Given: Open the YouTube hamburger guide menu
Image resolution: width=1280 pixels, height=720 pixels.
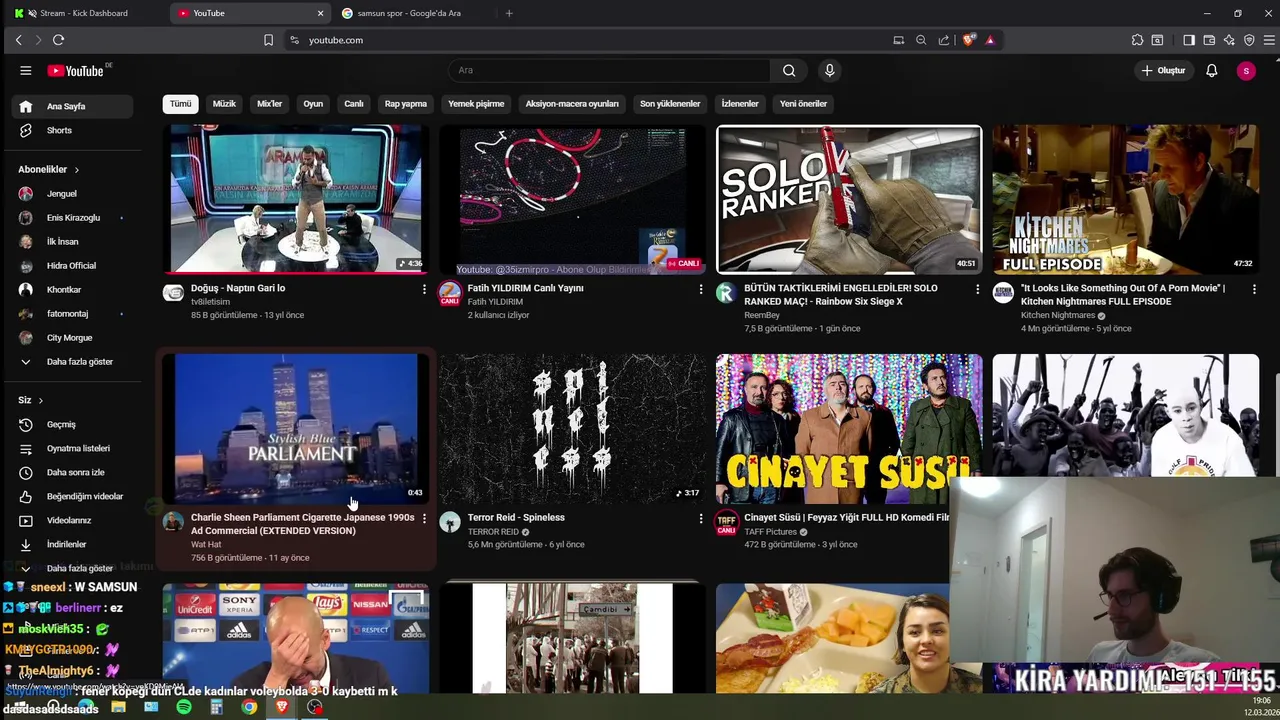Looking at the screenshot, I should point(26,70).
